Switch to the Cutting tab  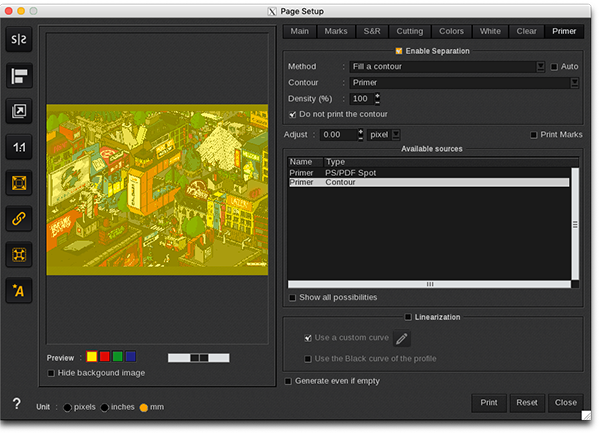[409, 31]
